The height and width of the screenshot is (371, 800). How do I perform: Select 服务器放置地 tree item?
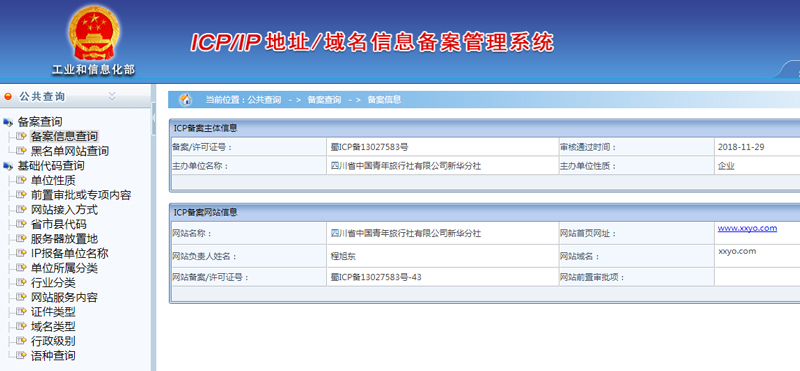pyautogui.click(x=64, y=239)
